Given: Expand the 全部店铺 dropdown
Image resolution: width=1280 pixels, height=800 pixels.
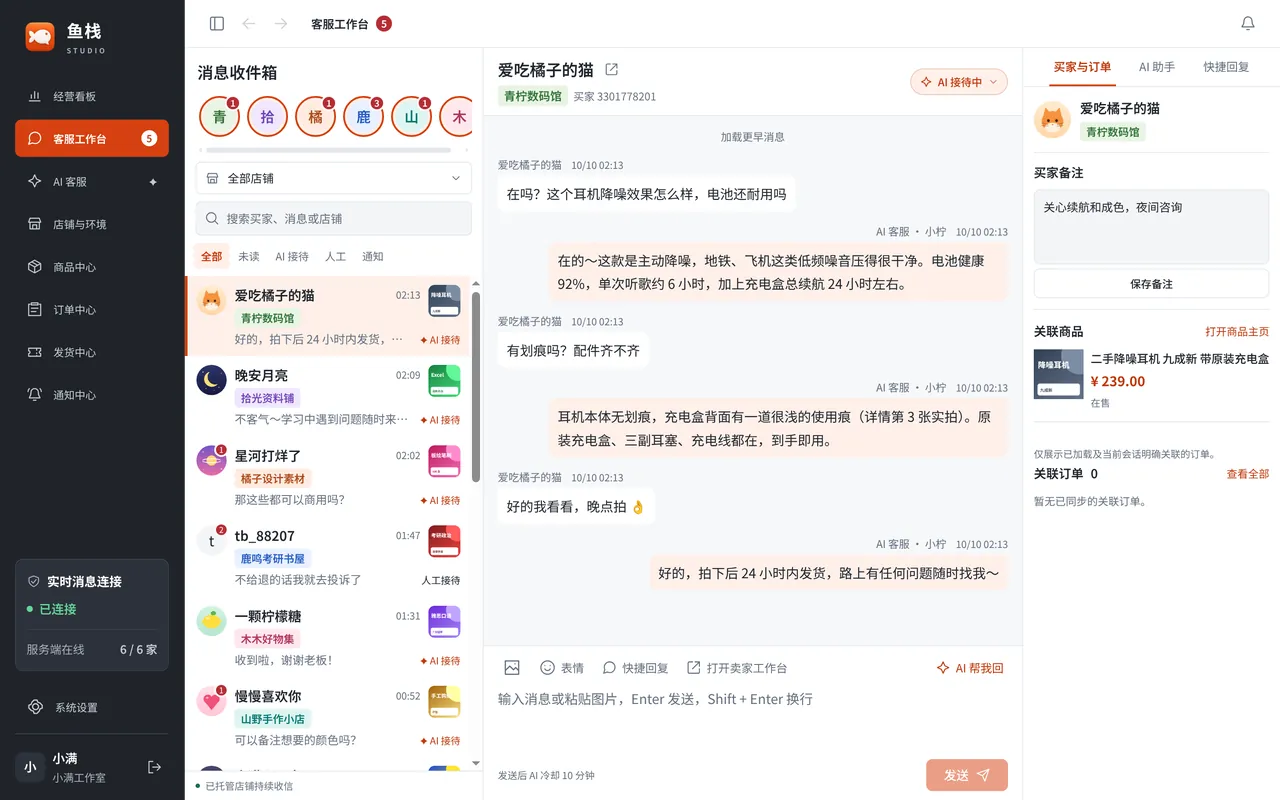Looking at the screenshot, I should click(x=334, y=178).
